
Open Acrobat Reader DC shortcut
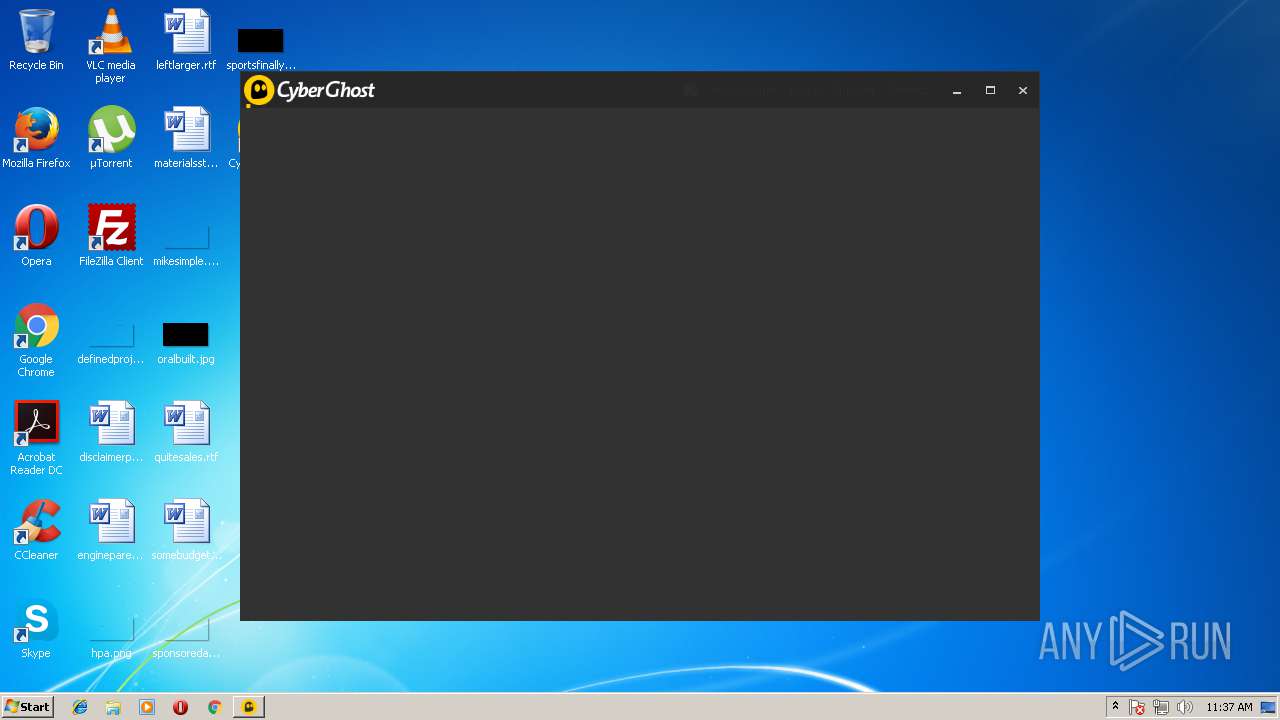coord(36,439)
